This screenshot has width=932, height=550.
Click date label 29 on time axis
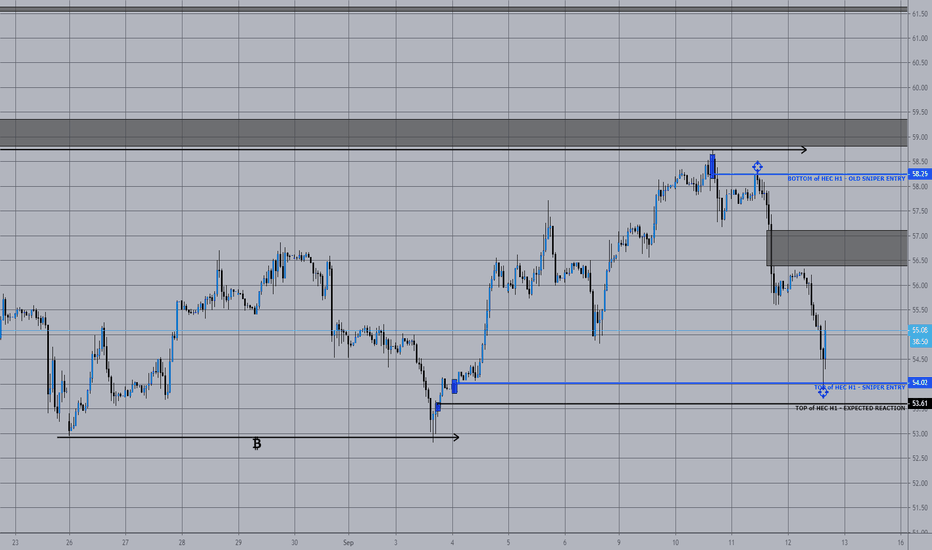[238, 542]
